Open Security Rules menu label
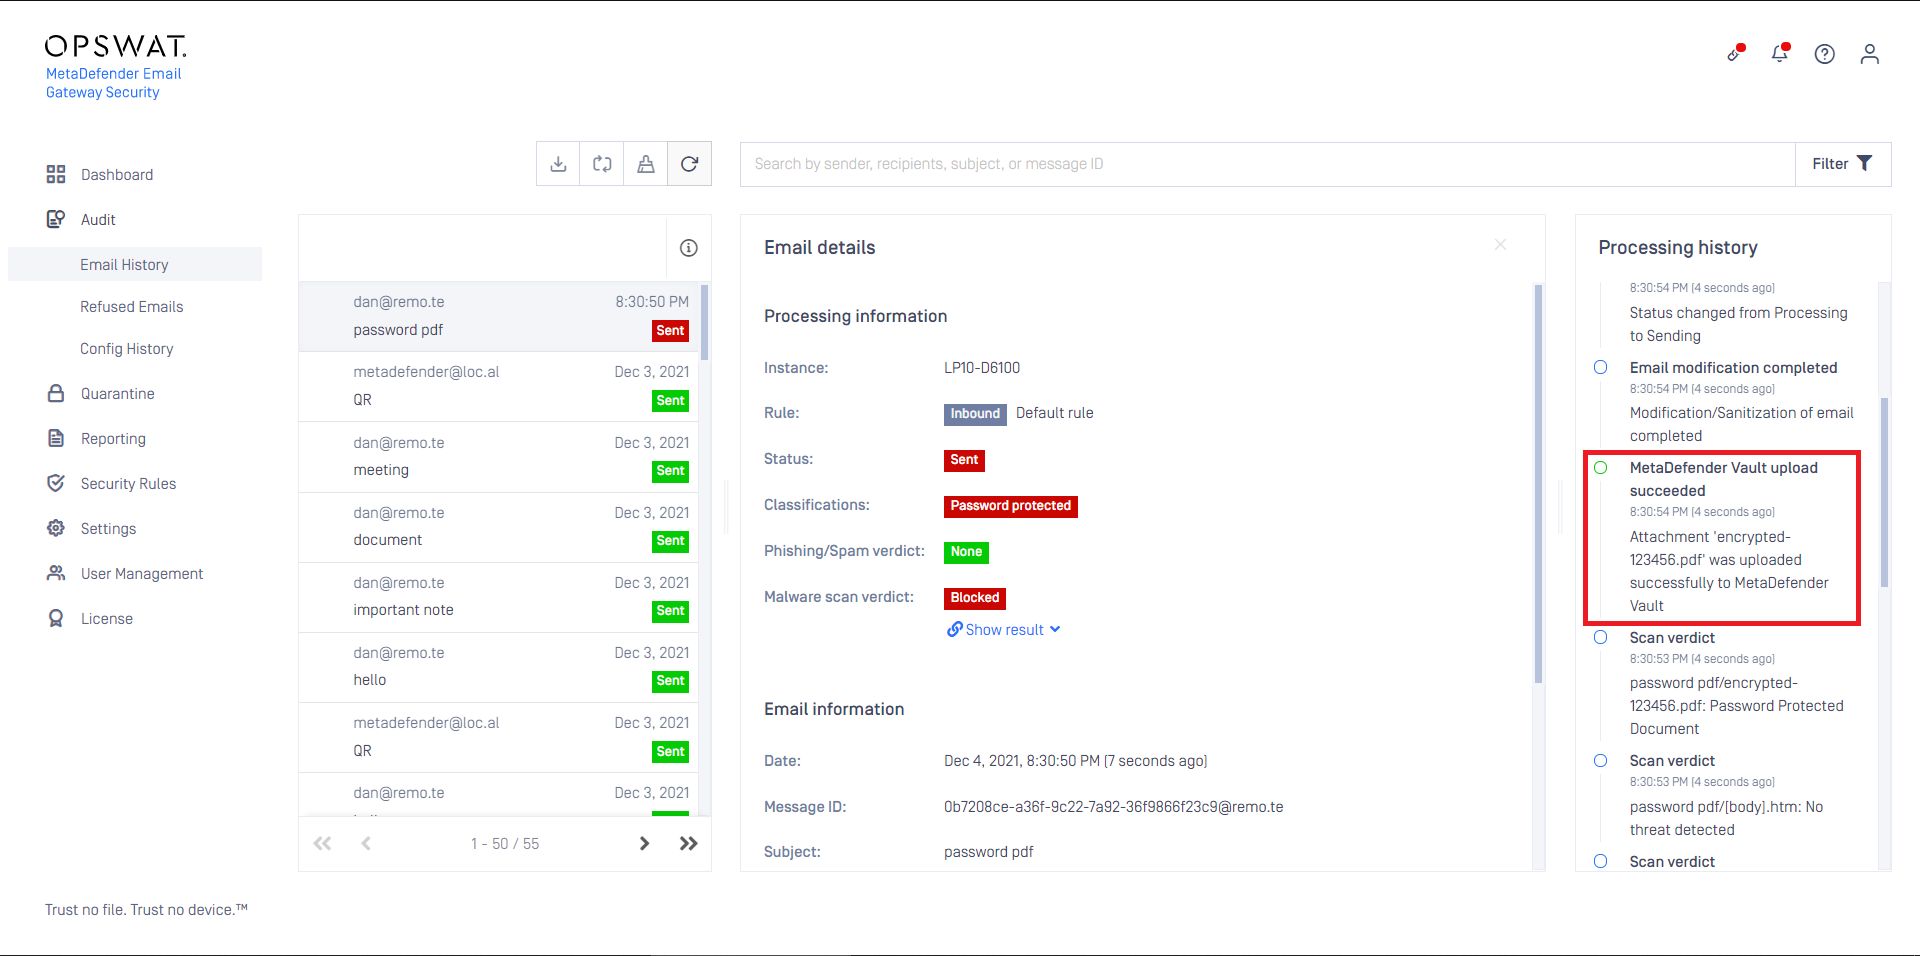 (x=128, y=483)
